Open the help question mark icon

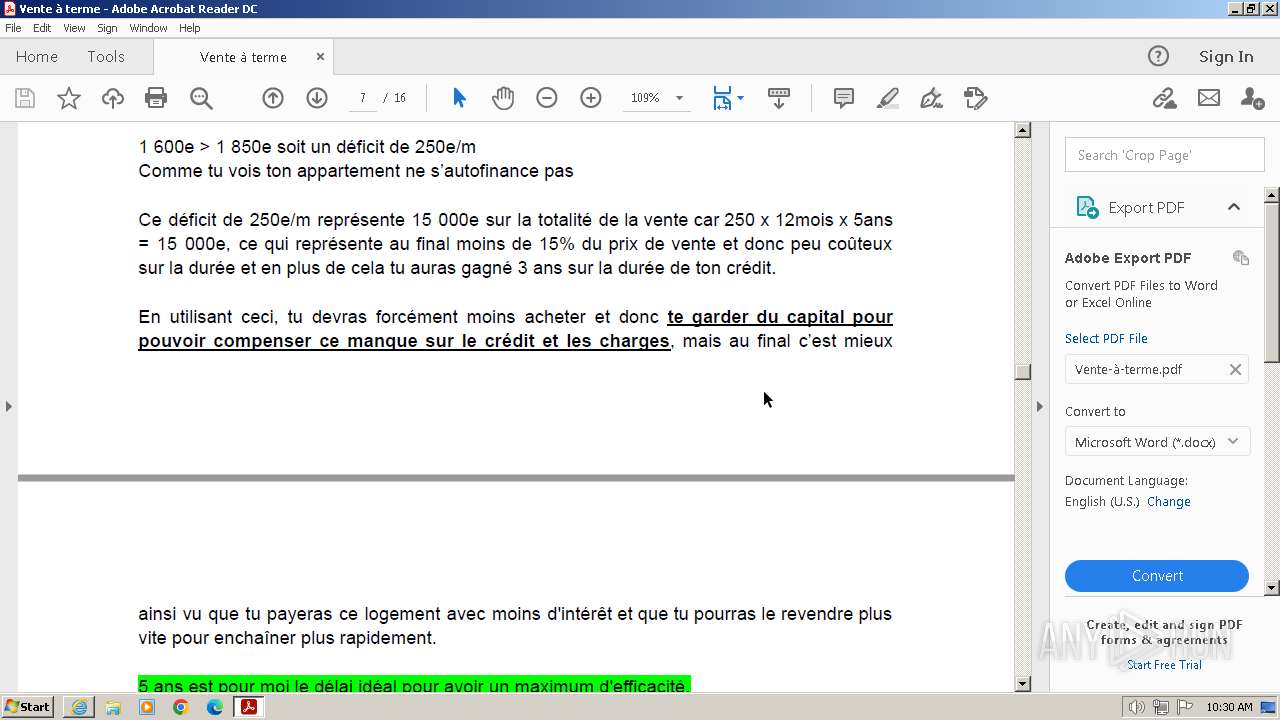point(1158,57)
